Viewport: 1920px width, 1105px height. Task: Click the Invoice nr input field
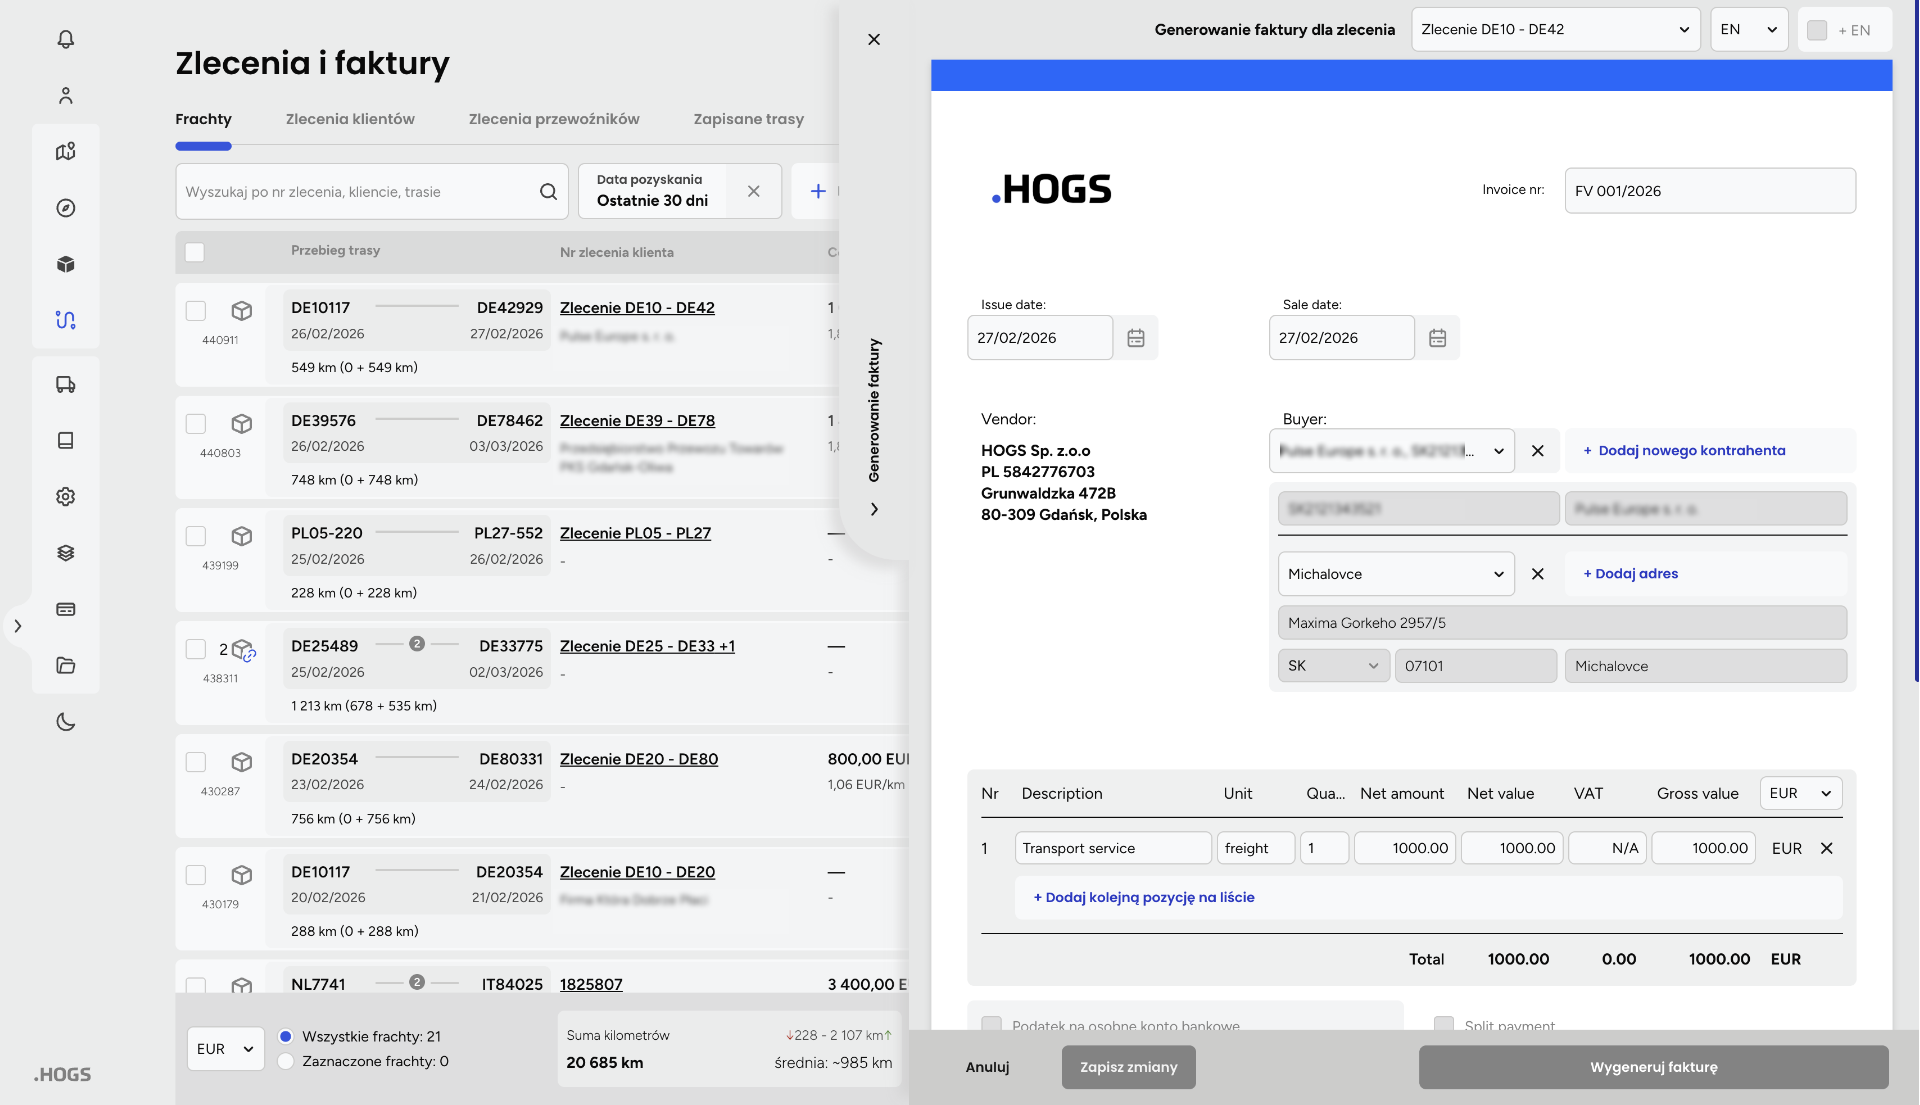1709,191
